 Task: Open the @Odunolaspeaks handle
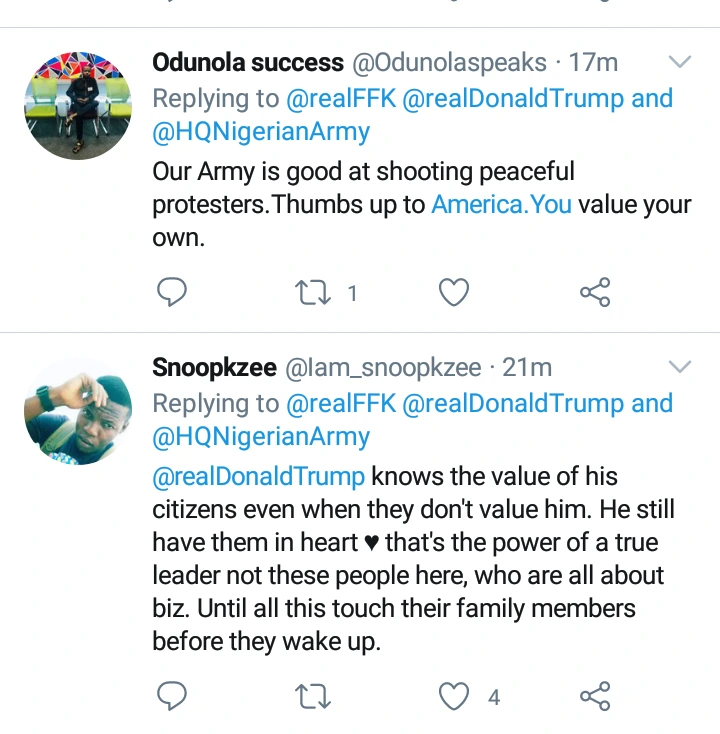pos(450,63)
